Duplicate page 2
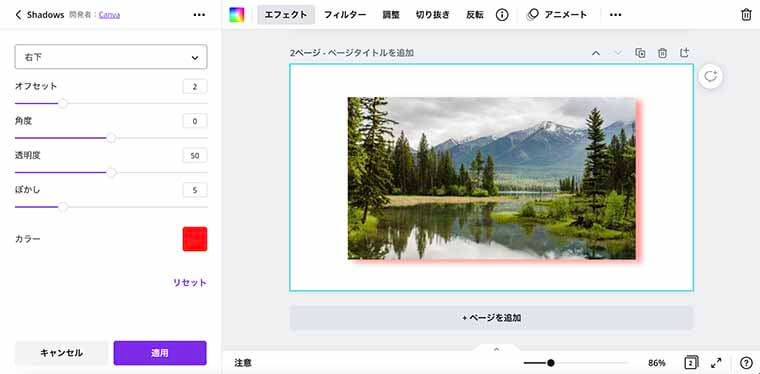Image resolution: width=760 pixels, height=374 pixels. pos(640,53)
